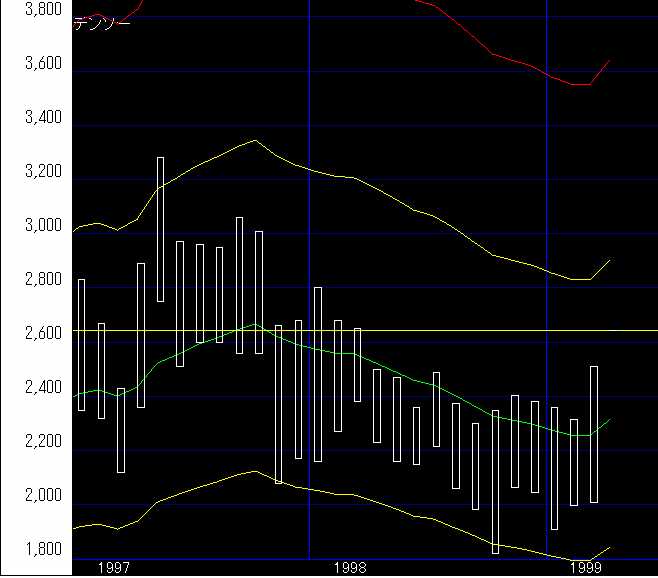Select the 1999 year label

coord(586,568)
